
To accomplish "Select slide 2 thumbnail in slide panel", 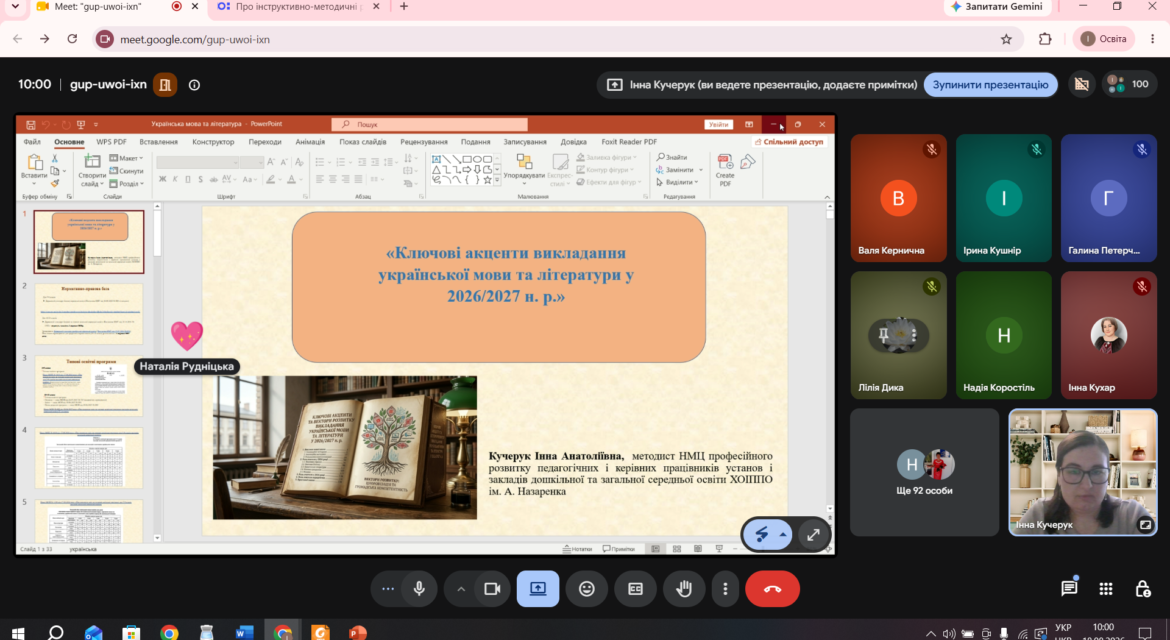I will [x=89, y=313].
